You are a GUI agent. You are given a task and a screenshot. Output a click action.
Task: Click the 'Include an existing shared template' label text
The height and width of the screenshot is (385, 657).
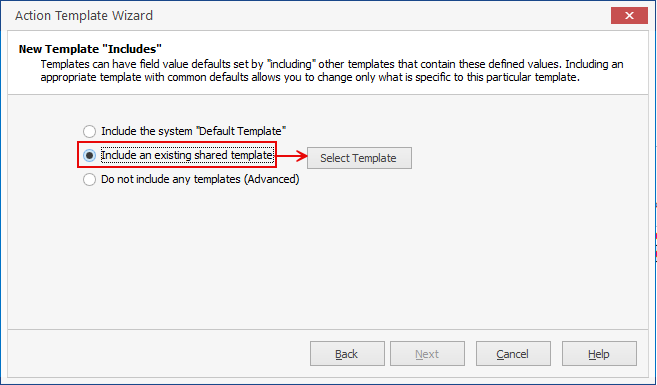(x=187, y=155)
